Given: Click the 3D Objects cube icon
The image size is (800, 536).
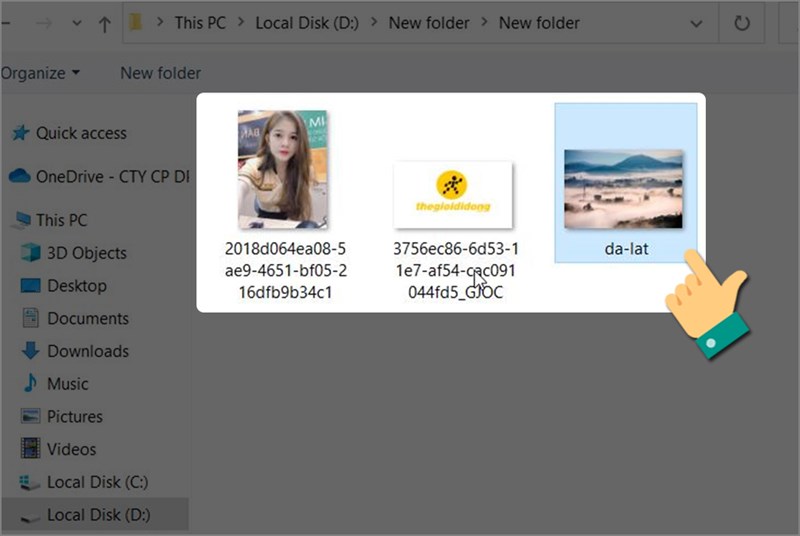Looking at the screenshot, I should (31, 252).
